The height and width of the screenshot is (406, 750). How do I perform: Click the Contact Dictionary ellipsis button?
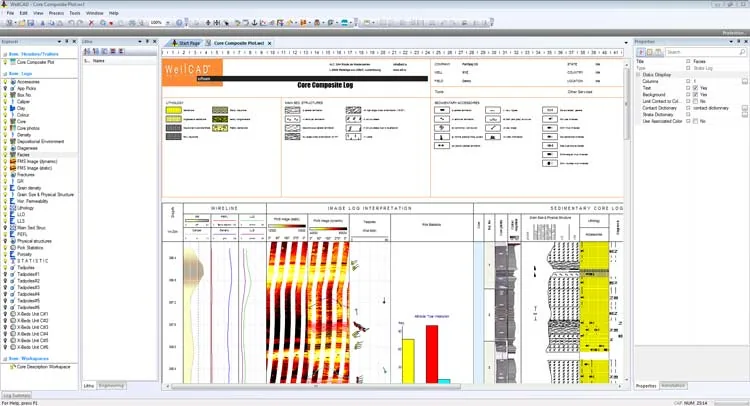coord(745,108)
